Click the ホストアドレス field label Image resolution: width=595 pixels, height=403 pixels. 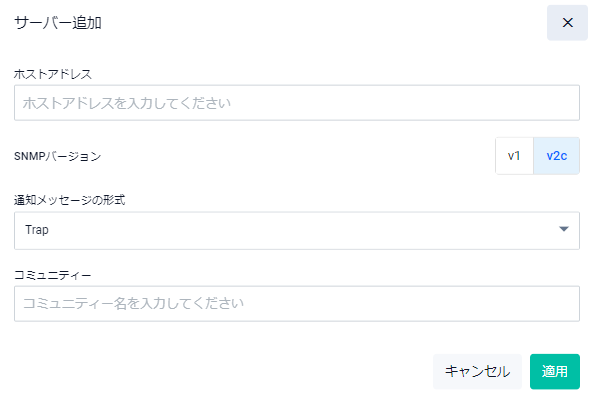coord(53,74)
